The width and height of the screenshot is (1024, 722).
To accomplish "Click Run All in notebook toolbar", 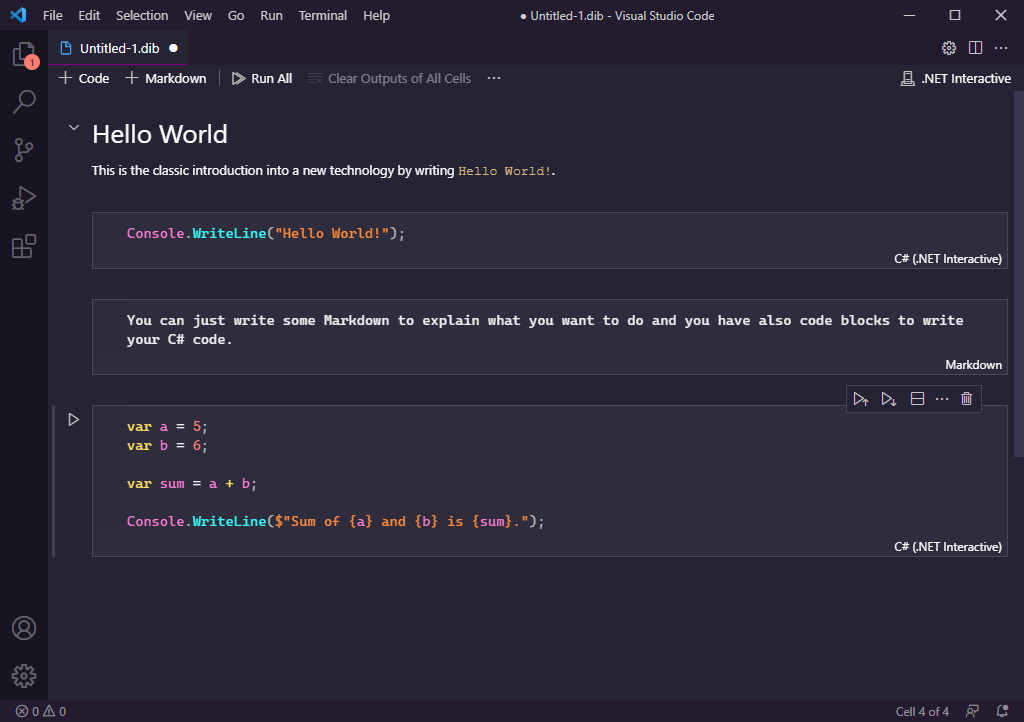I will coord(262,78).
